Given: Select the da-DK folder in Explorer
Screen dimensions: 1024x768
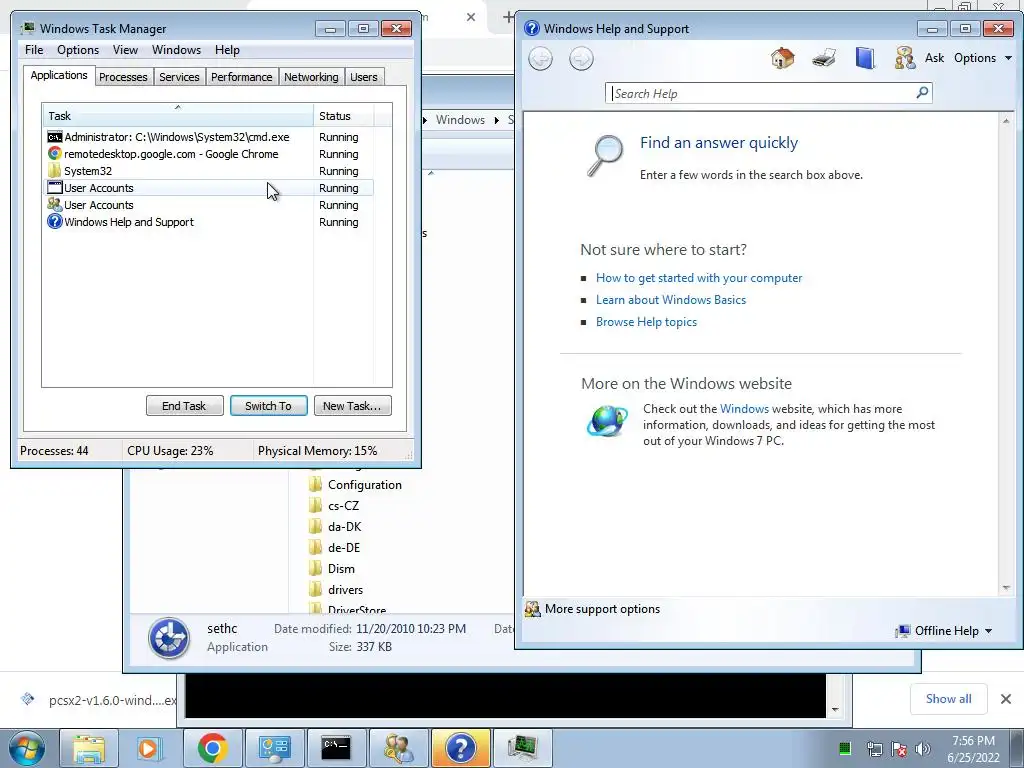Looking at the screenshot, I should click(x=335, y=526).
